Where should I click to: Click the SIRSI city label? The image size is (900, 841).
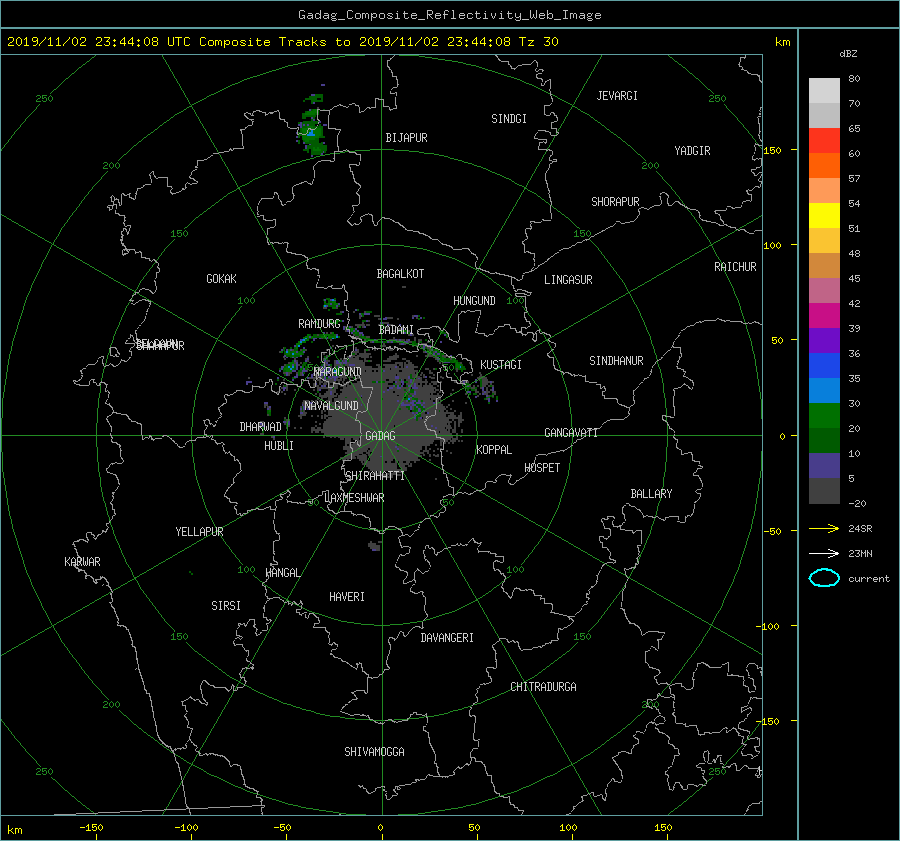(226, 606)
